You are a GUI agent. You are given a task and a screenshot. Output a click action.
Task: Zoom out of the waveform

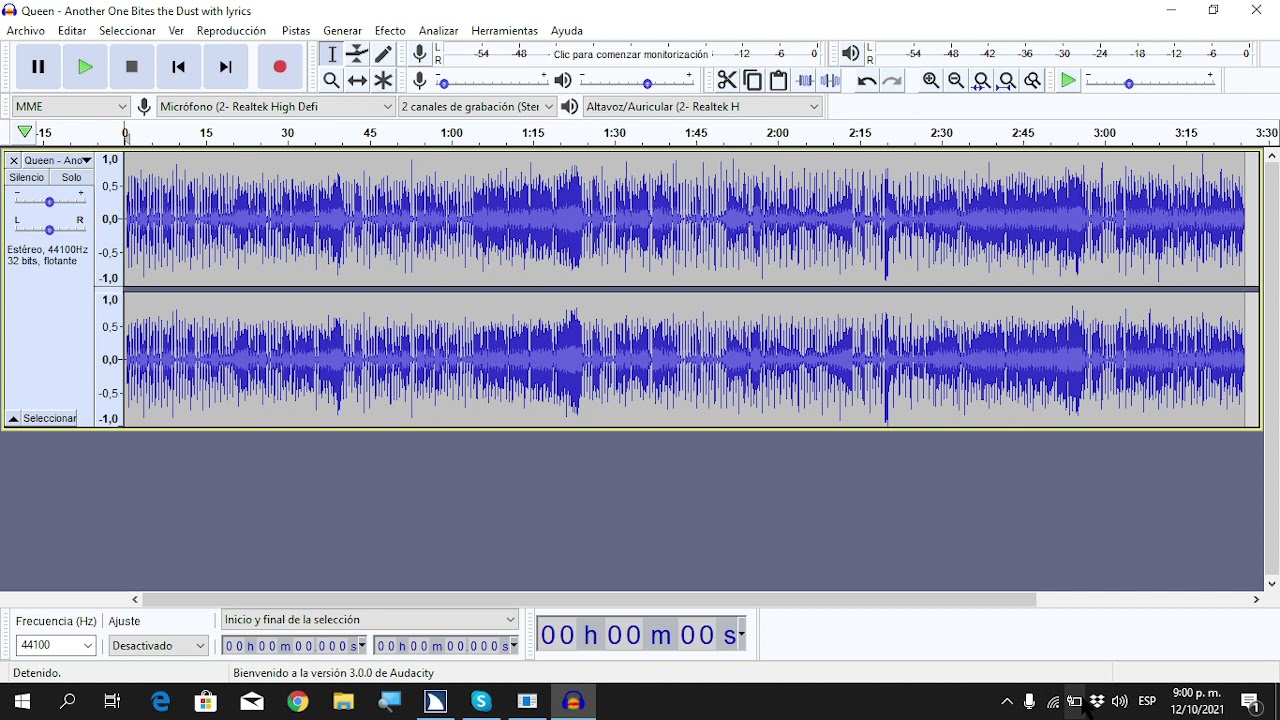pos(956,80)
